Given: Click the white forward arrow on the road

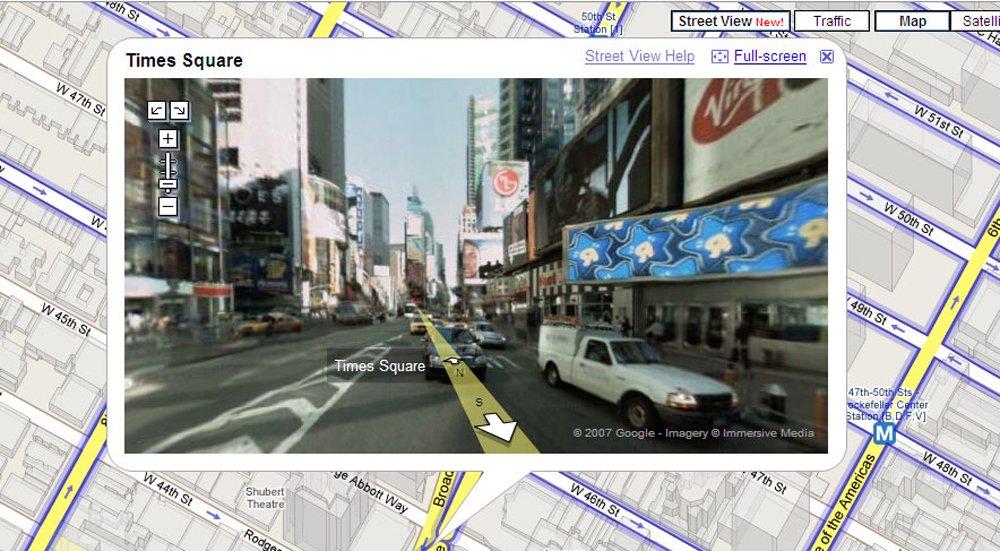Looking at the screenshot, I should pyautogui.click(x=497, y=427).
